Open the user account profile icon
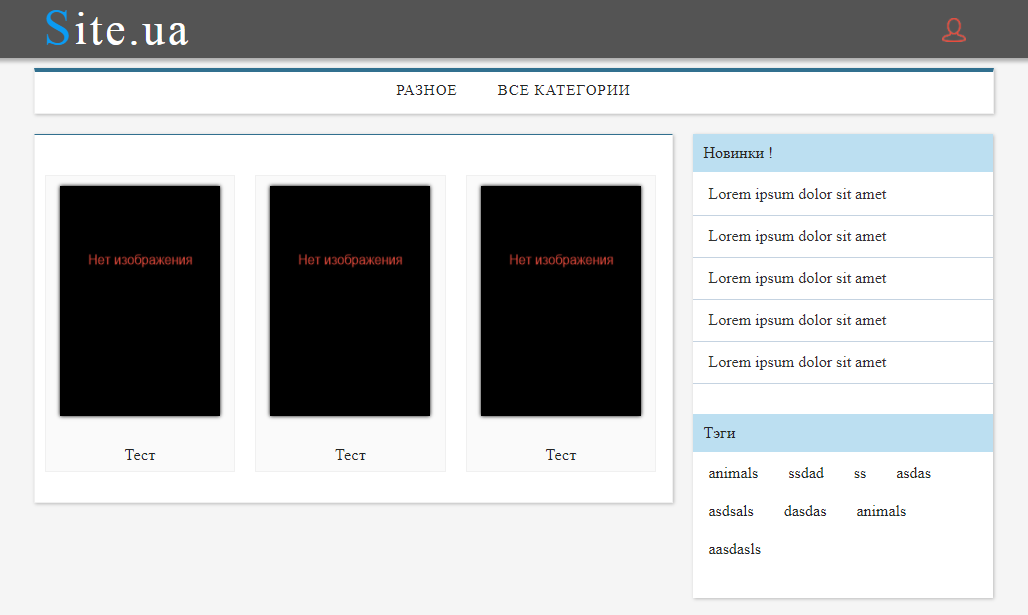The width and height of the screenshot is (1028, 615). click(x=953, y=30)
